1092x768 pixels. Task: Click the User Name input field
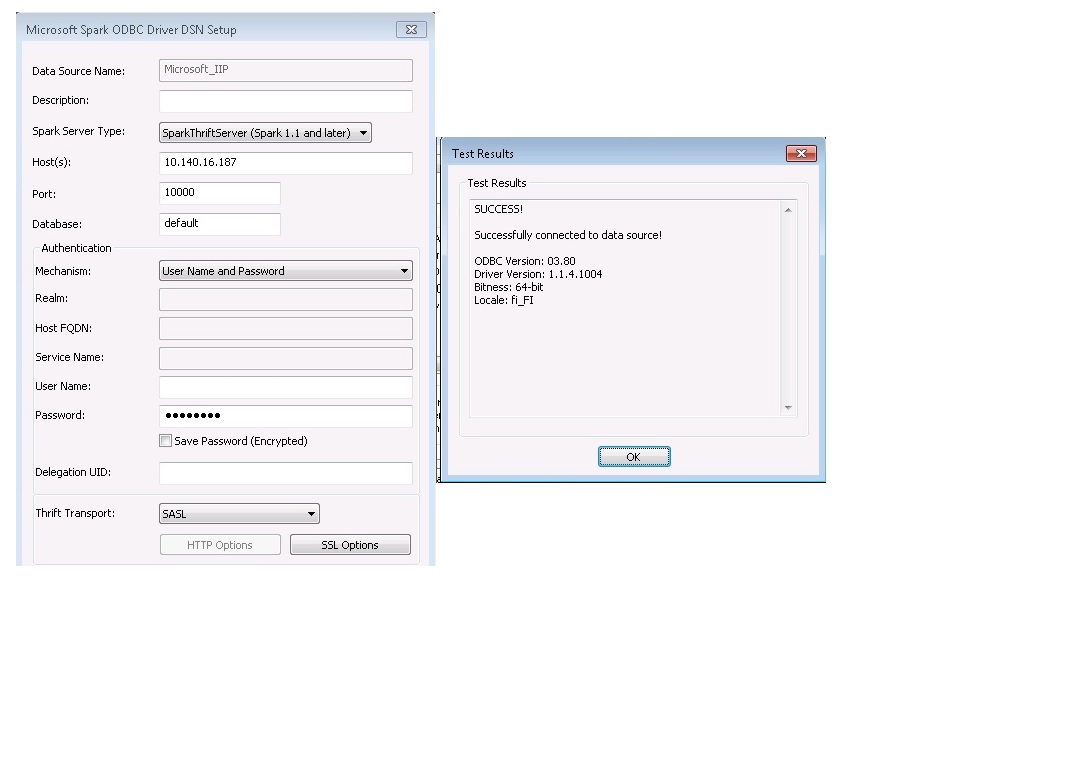[x=285, y=387]
